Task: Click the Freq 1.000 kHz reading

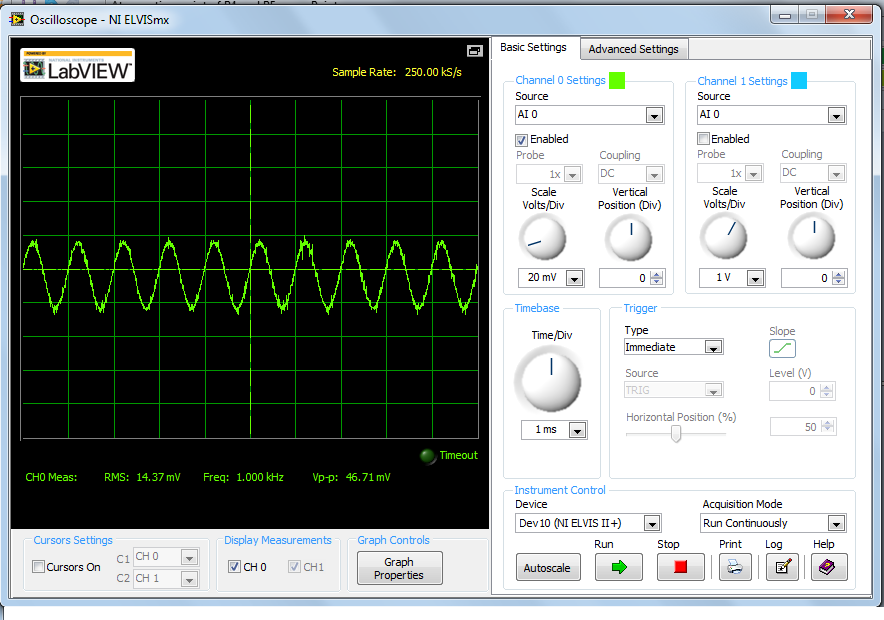Action: point(244,477)
